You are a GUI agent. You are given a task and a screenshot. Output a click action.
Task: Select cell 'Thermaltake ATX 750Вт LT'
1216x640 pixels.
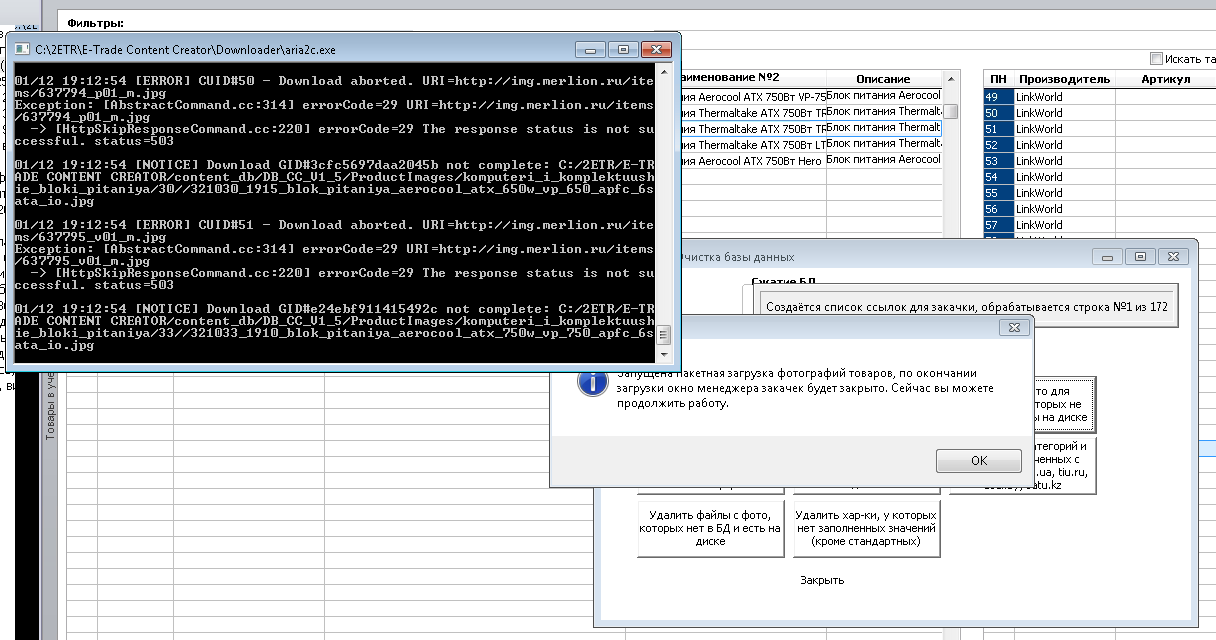(754, 145)
